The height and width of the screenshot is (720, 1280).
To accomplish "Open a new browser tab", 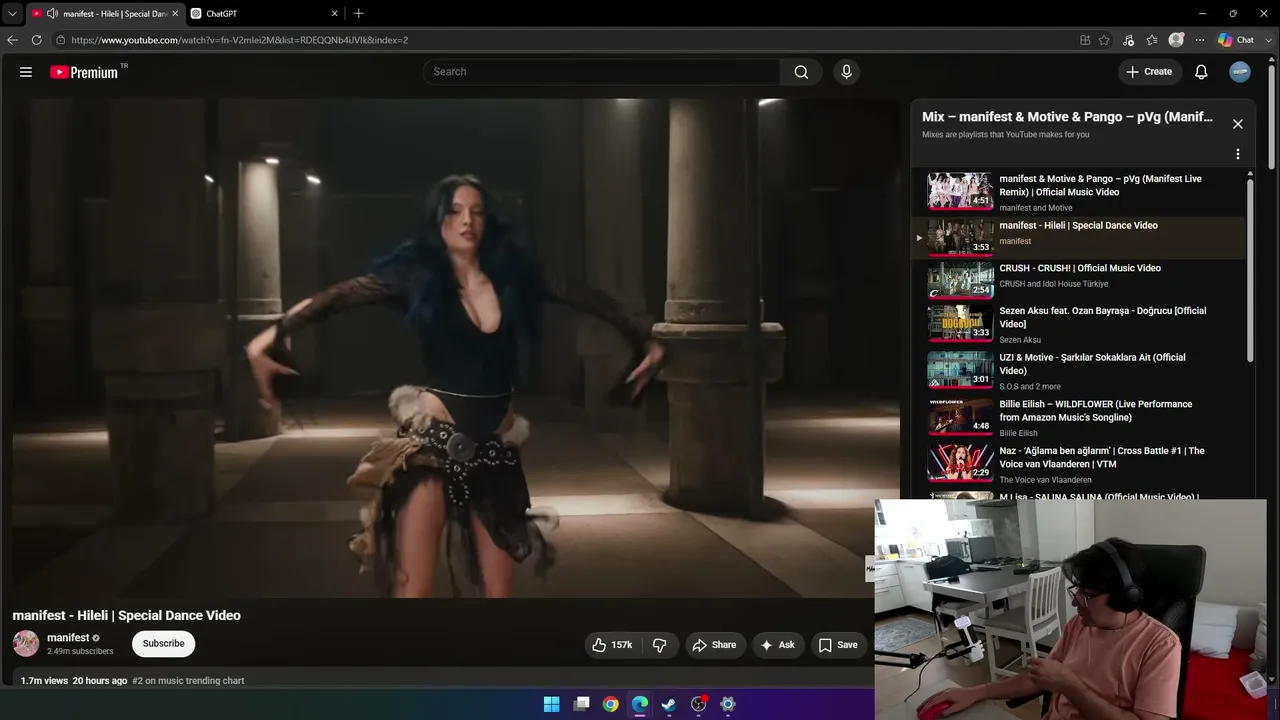I will pos(358,13).
